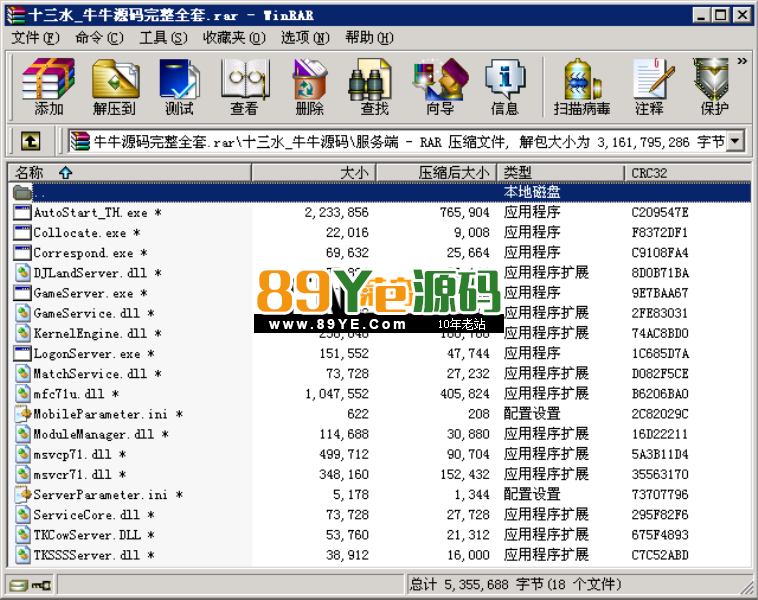Sort by 大小 column header
This screenshot has width=758, height=600.
pos(314,173)
